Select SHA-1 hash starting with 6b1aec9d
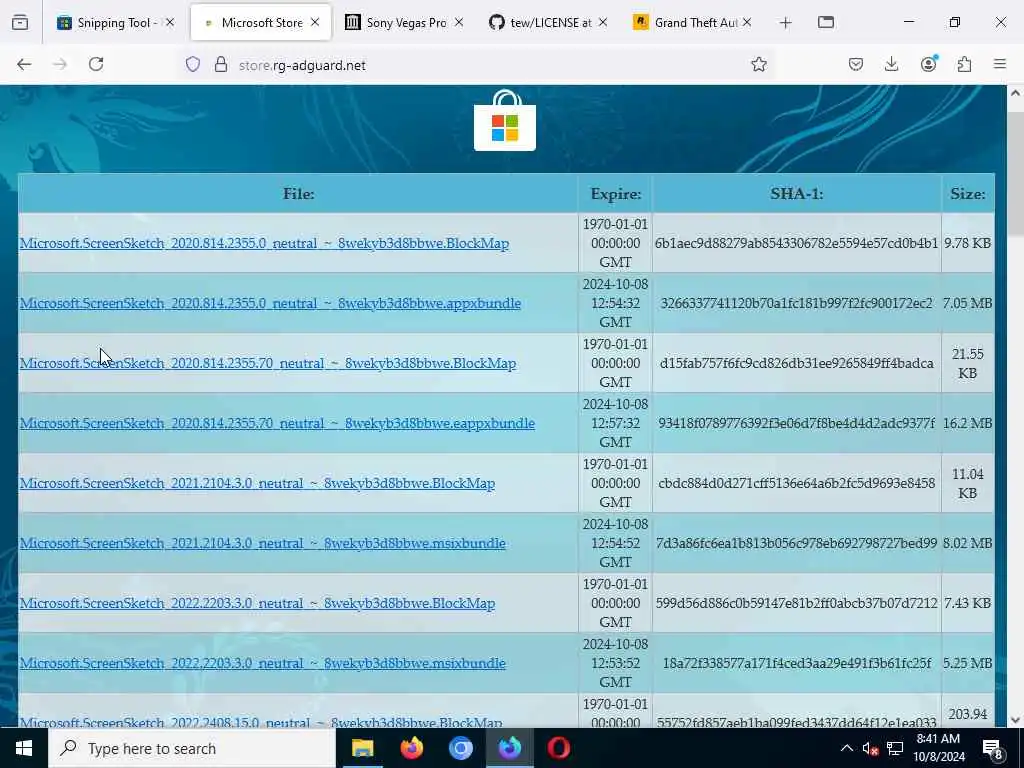The height and width of the screenshot is (768, 1024). 796,243
